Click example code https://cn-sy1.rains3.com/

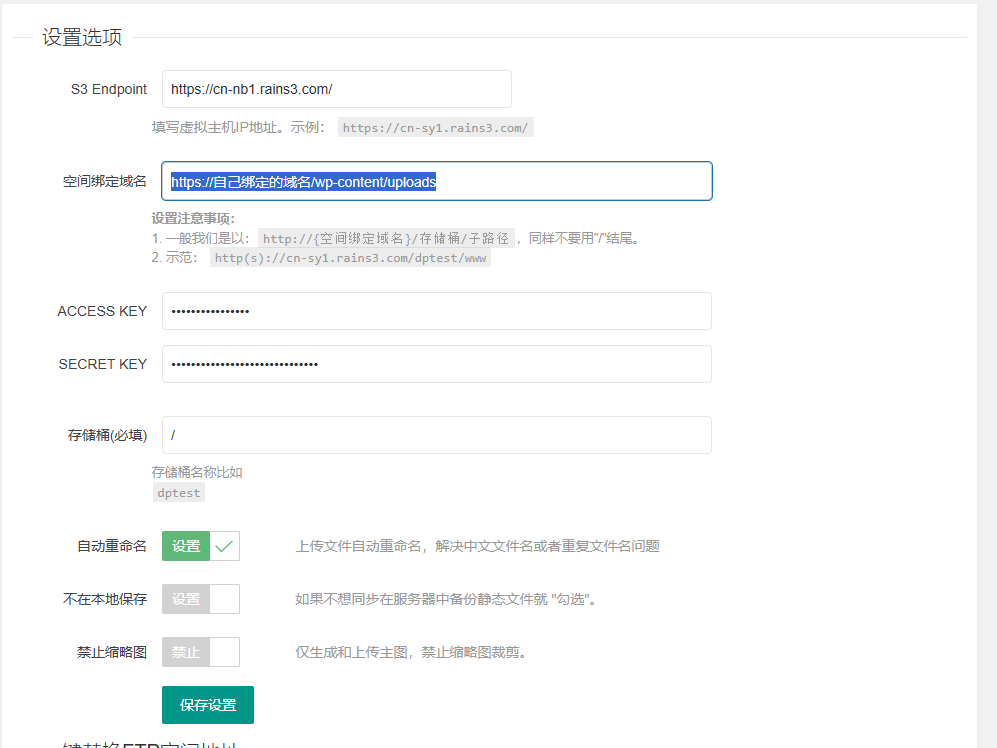tap(435, 128)
